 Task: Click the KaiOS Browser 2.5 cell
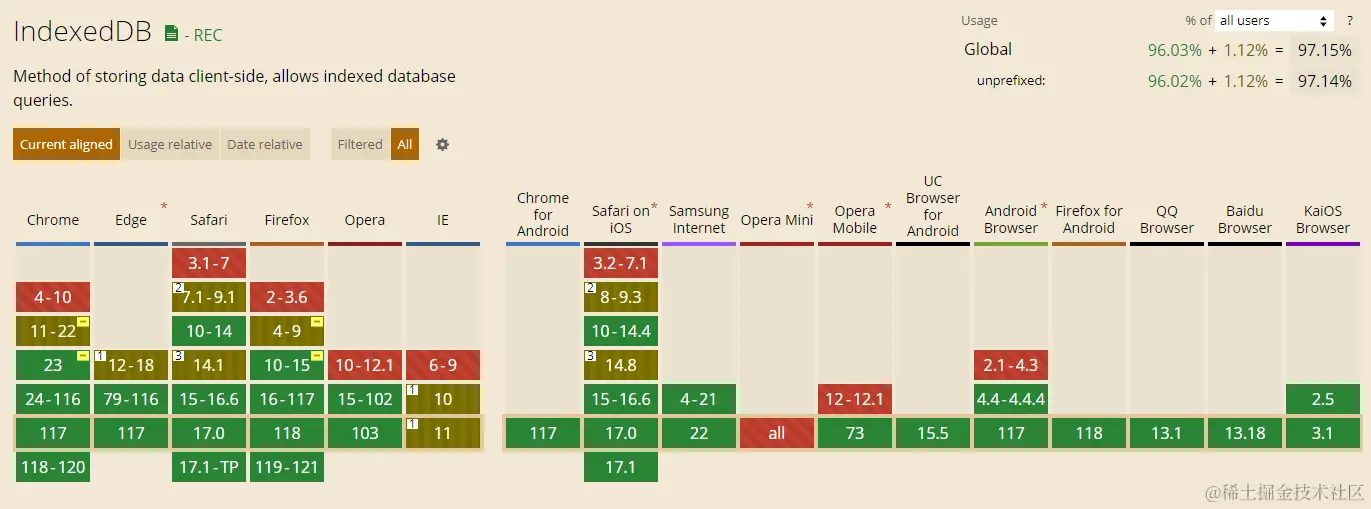(1323, 399)
